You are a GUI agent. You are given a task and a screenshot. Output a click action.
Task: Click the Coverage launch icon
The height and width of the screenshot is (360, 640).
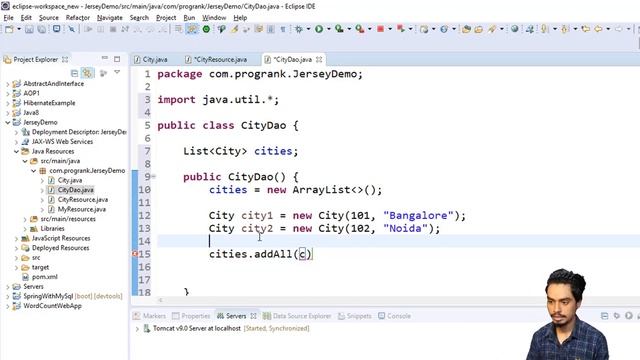(x=339, y=29)
